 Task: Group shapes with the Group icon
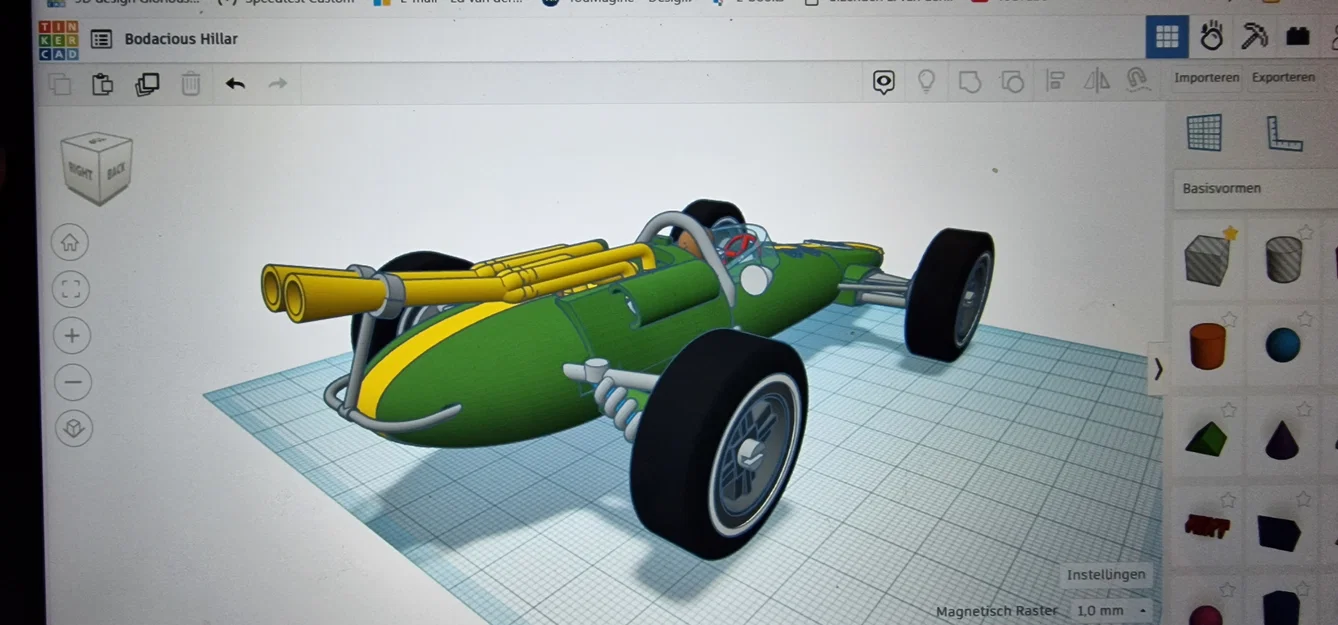click(969, 81)
